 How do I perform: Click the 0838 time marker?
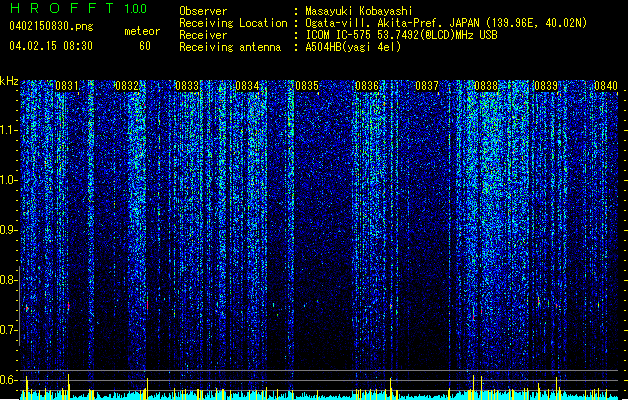point(486,86)
